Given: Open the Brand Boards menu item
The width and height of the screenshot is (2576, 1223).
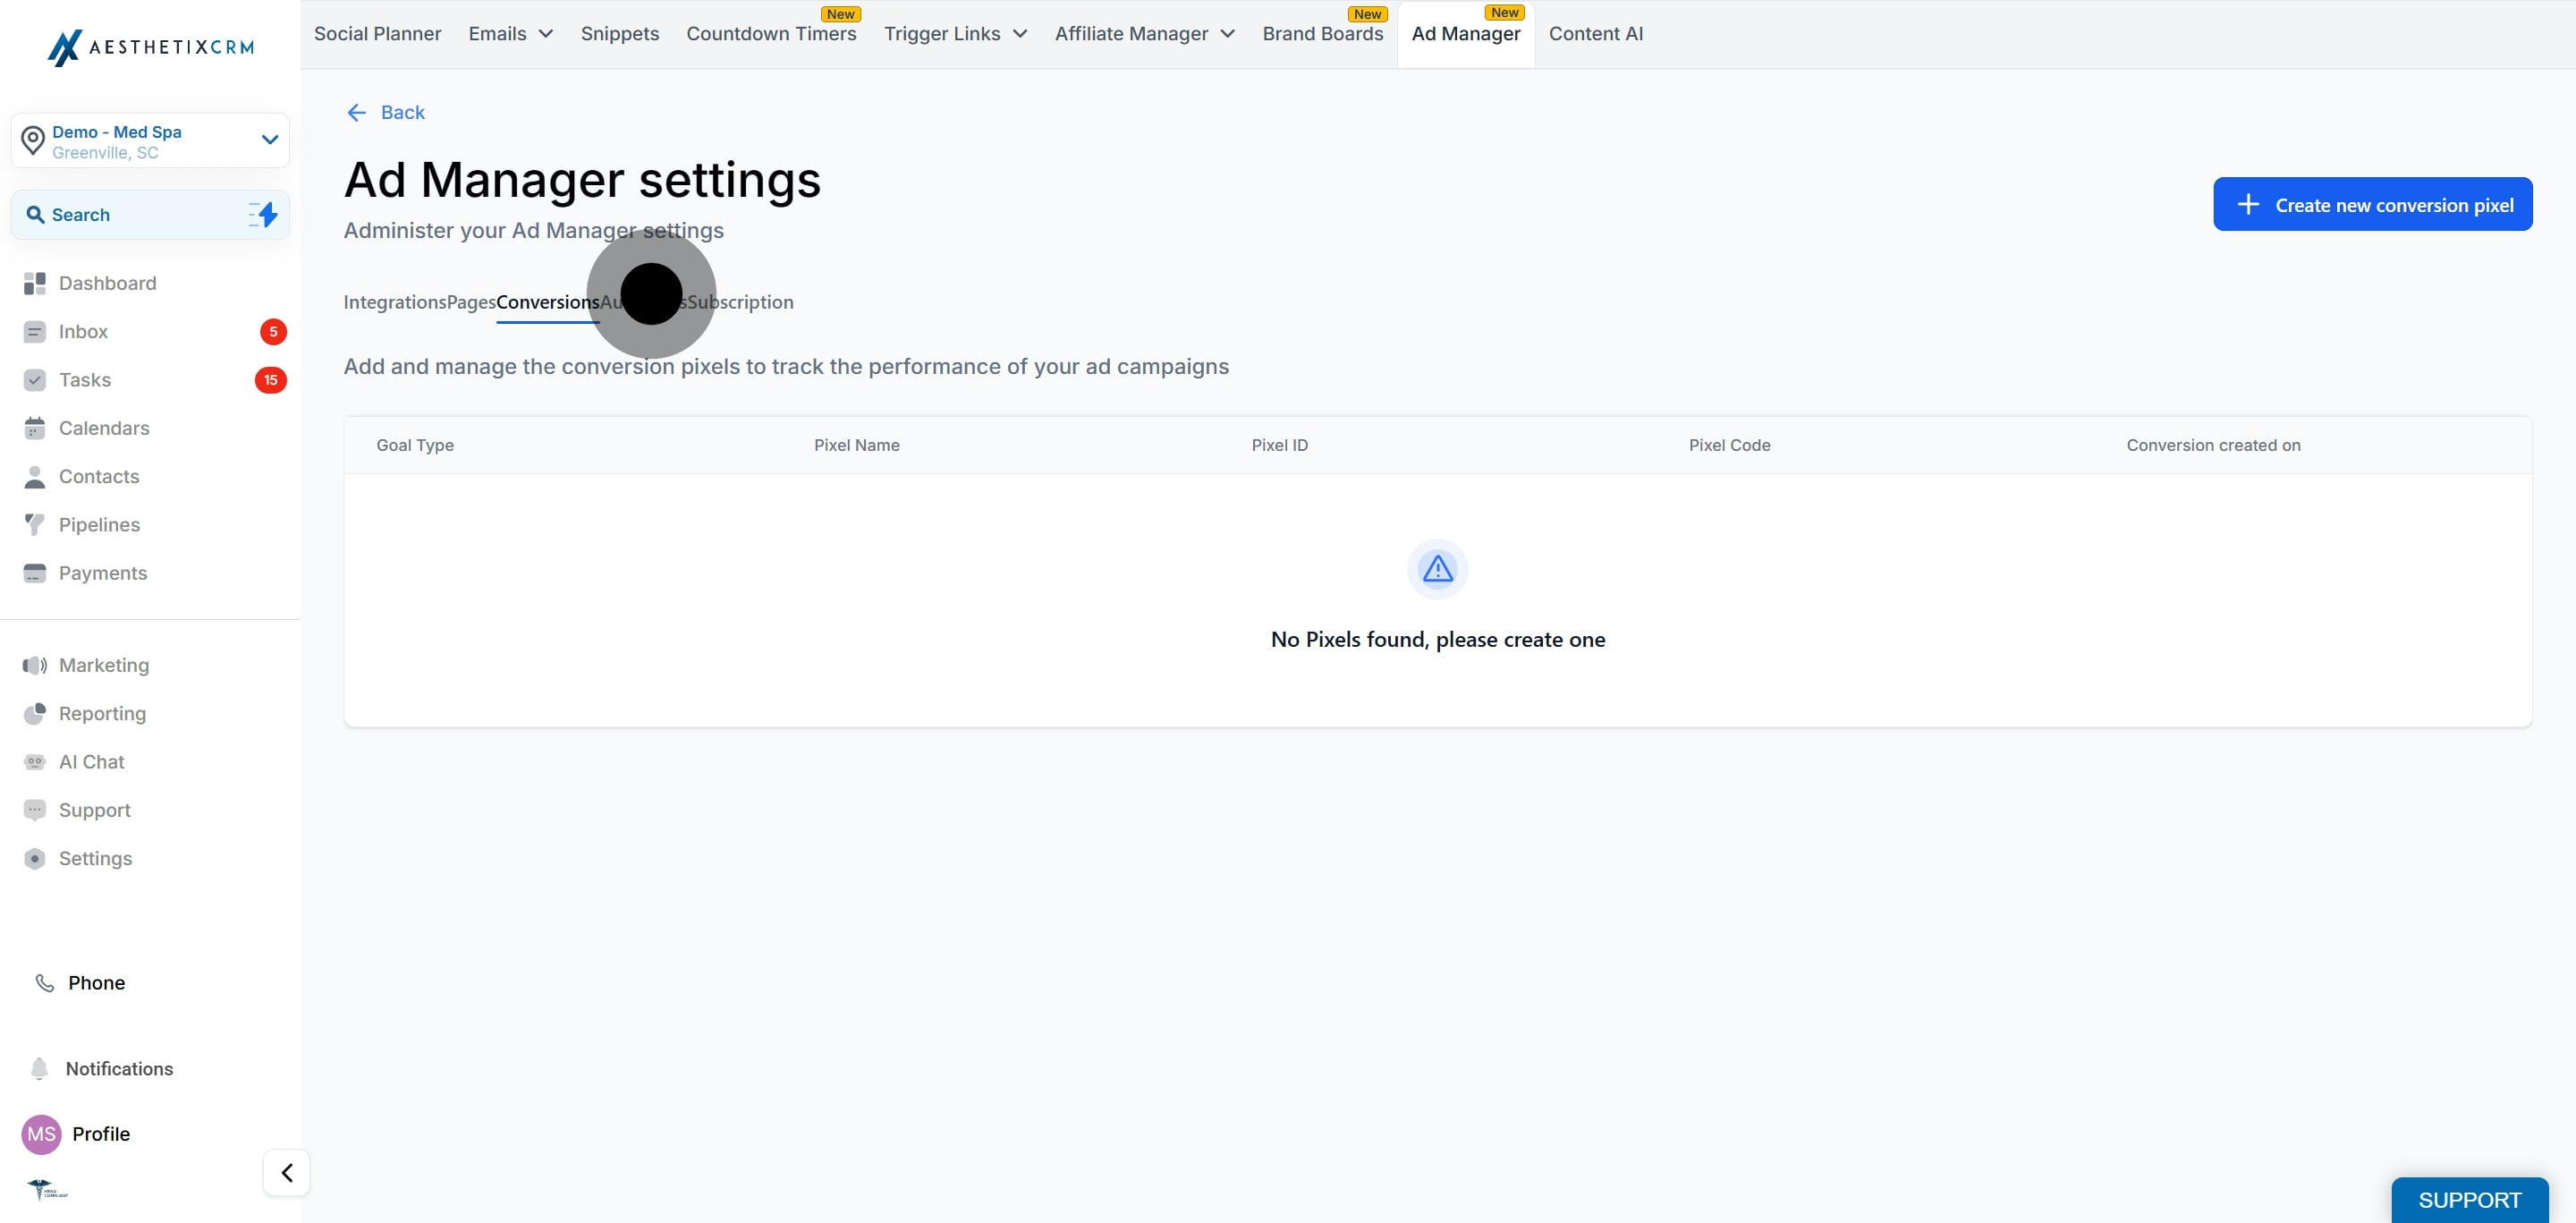Looking at the screenshot, I should pos(1322,34).
